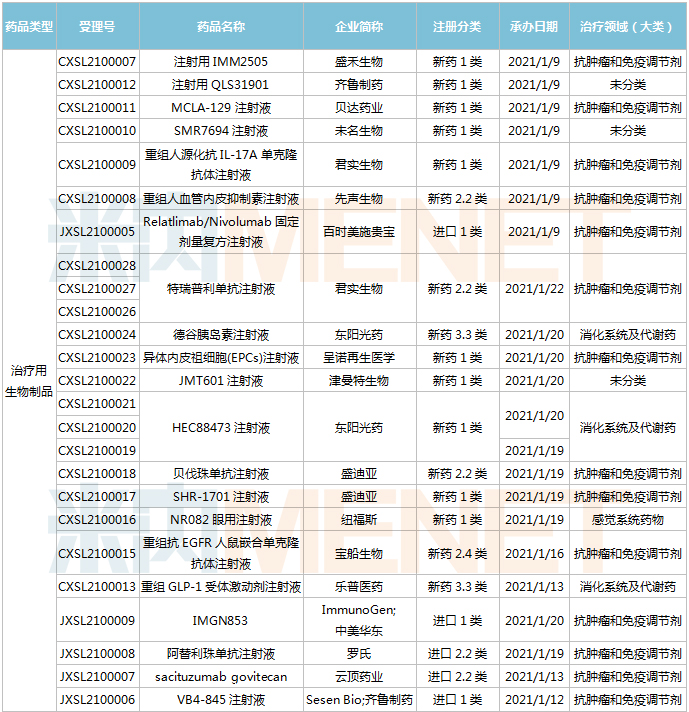Select cell SMR7694 注射液
689x712 pixels.
(x=221, y=131)
